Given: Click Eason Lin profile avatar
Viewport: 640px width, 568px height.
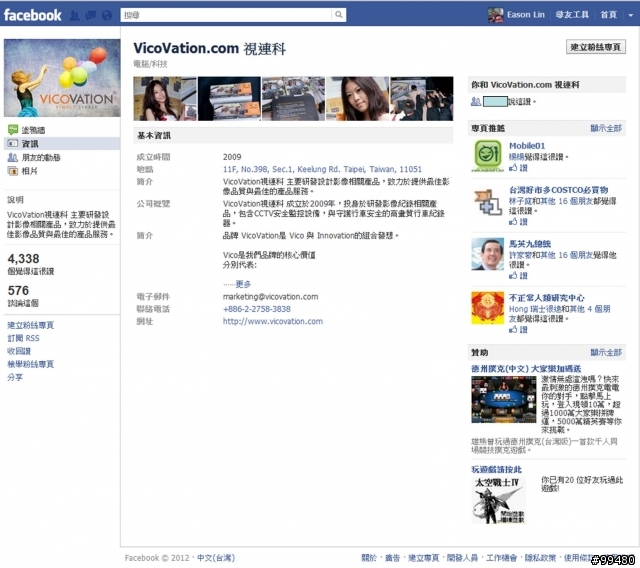Looking at the screenshot, I should [x=496, y=15].
